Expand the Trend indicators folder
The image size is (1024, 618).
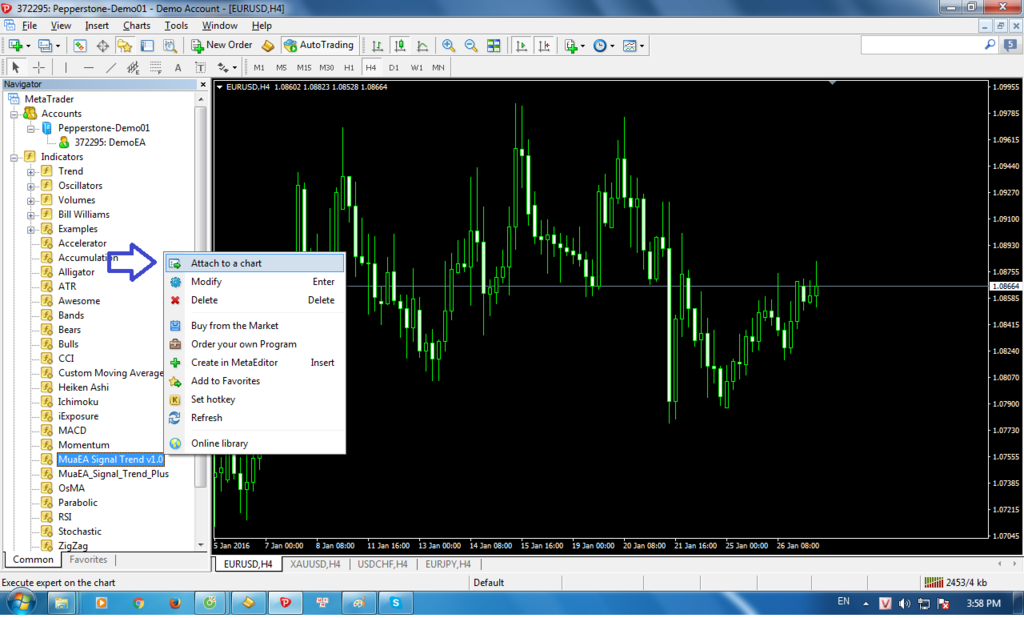click(x=31, y=172)
